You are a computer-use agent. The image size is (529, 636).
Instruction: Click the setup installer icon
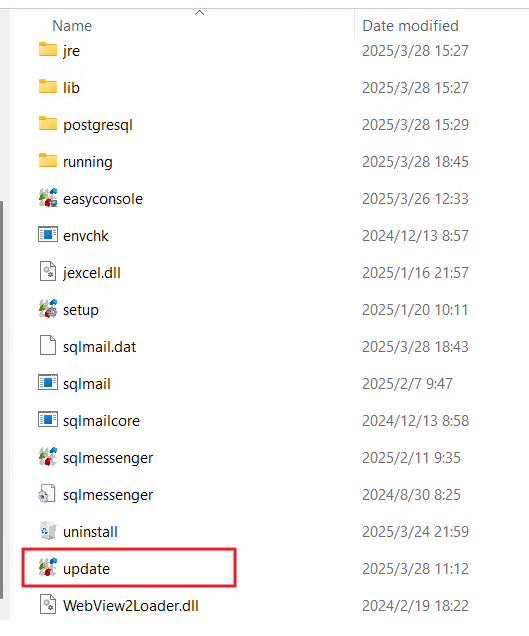[48, 309]
